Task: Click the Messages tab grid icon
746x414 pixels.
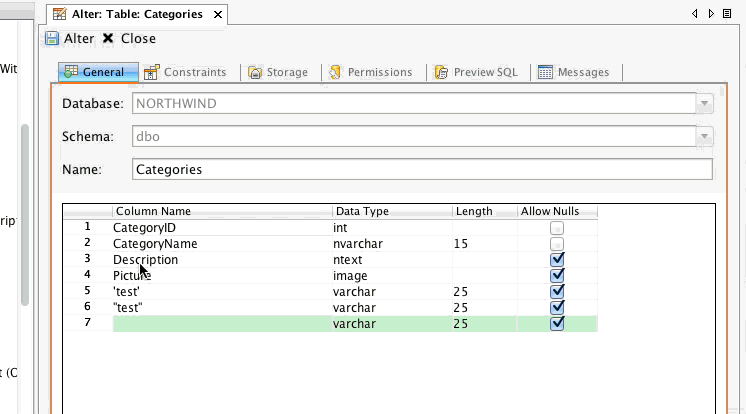Action: [x=546, y=72]
